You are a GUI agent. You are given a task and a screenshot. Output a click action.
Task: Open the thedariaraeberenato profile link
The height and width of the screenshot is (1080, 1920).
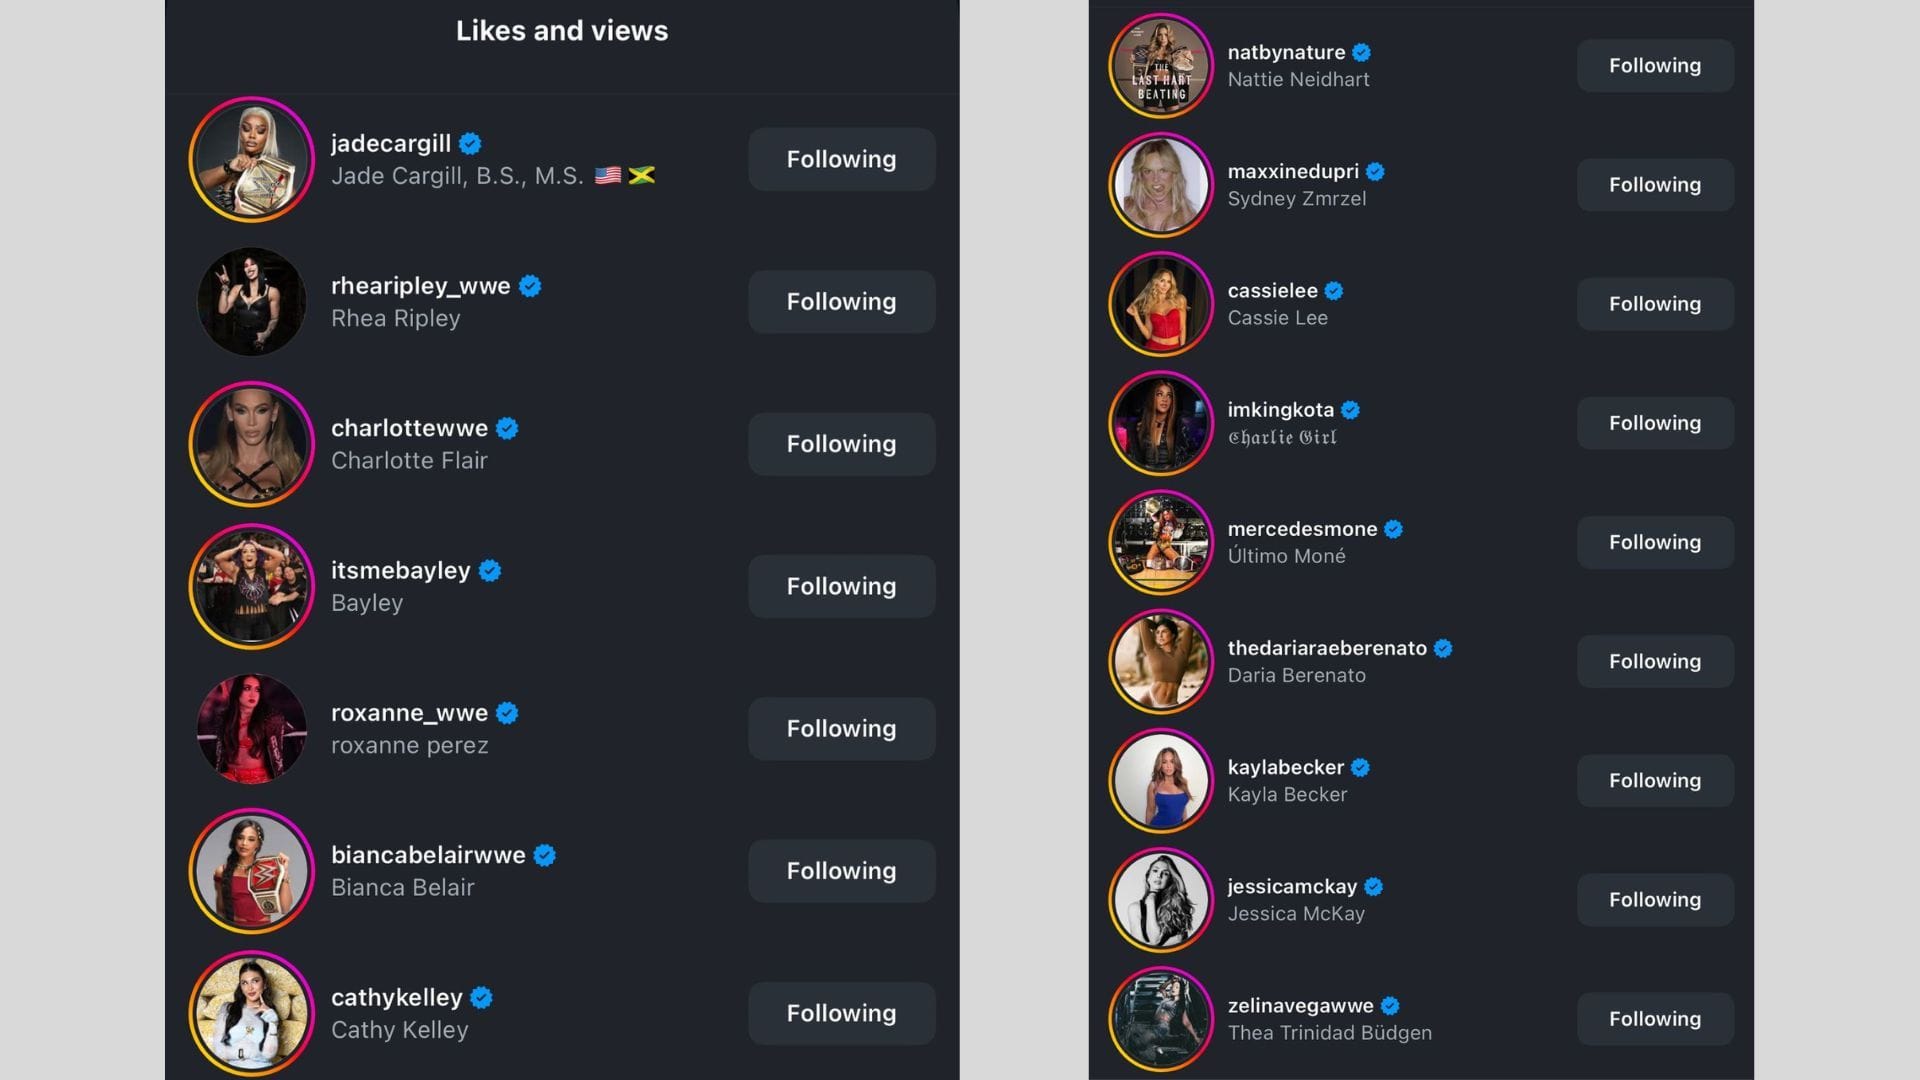click(1326, 649)
